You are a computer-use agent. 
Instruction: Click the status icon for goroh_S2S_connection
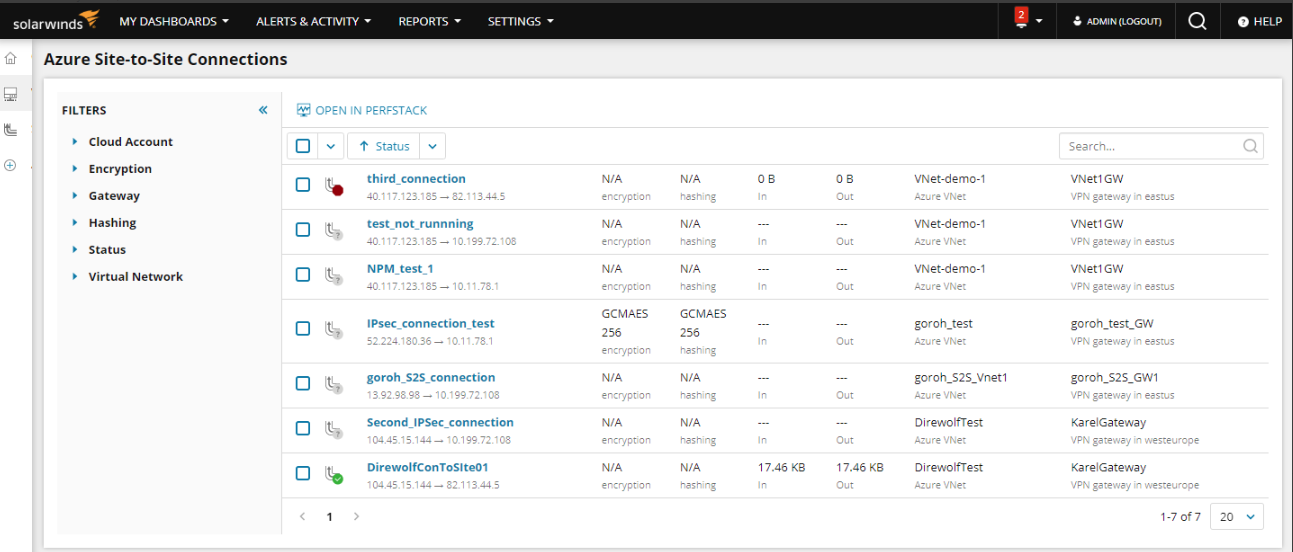point(334,384)
